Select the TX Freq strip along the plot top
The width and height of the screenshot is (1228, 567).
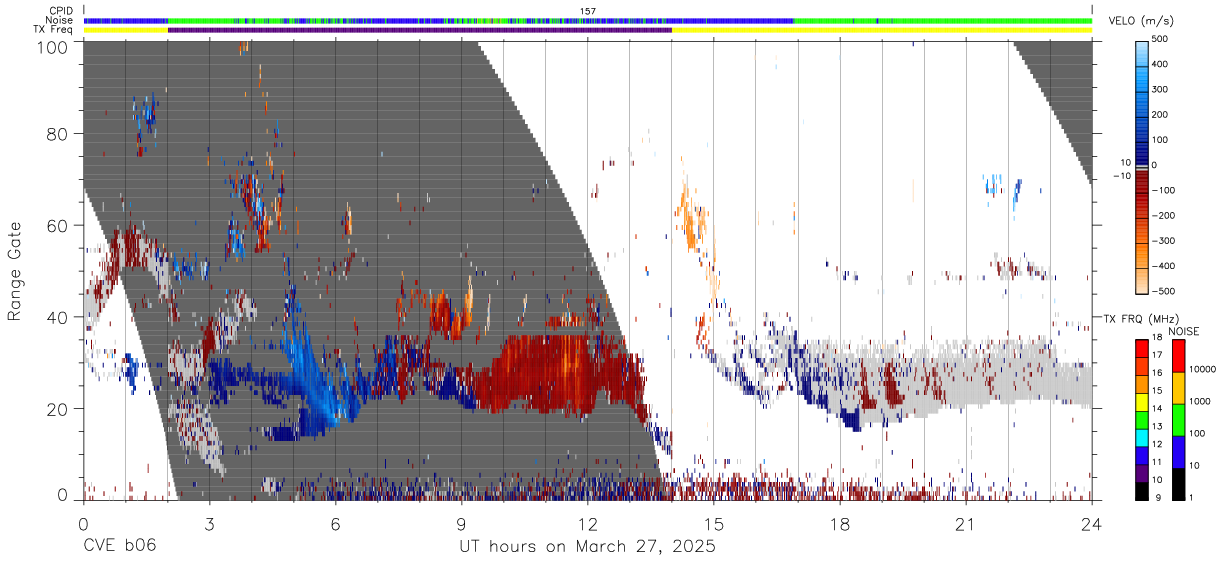pos(588,30)
